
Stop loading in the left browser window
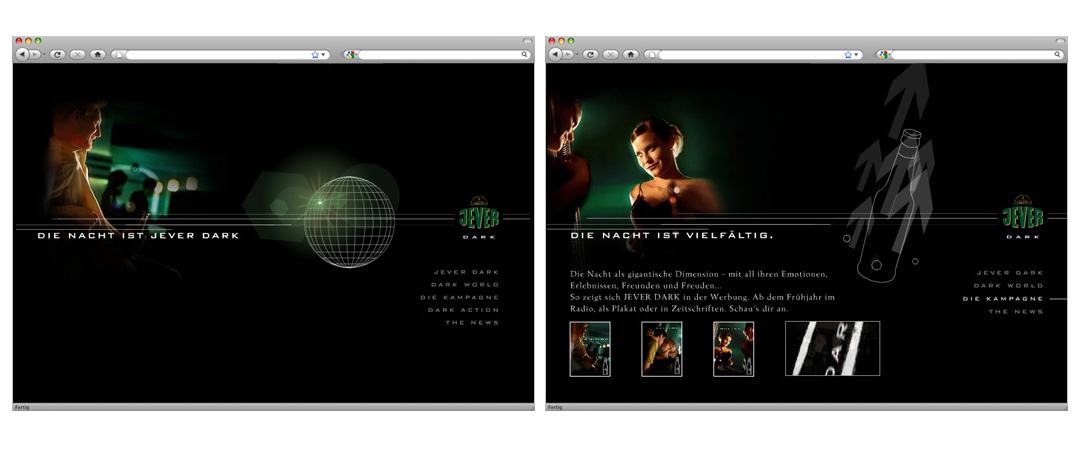(x=78, y=54)
